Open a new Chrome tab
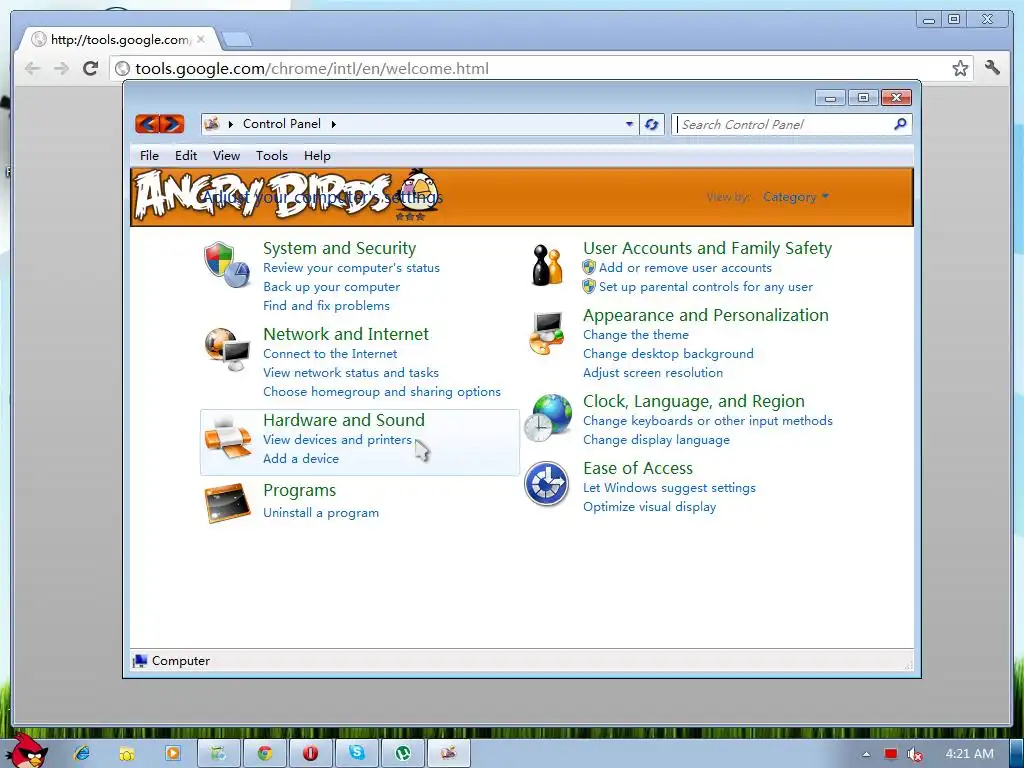This screenshot has width=1024, height=768. coord(236,40)
